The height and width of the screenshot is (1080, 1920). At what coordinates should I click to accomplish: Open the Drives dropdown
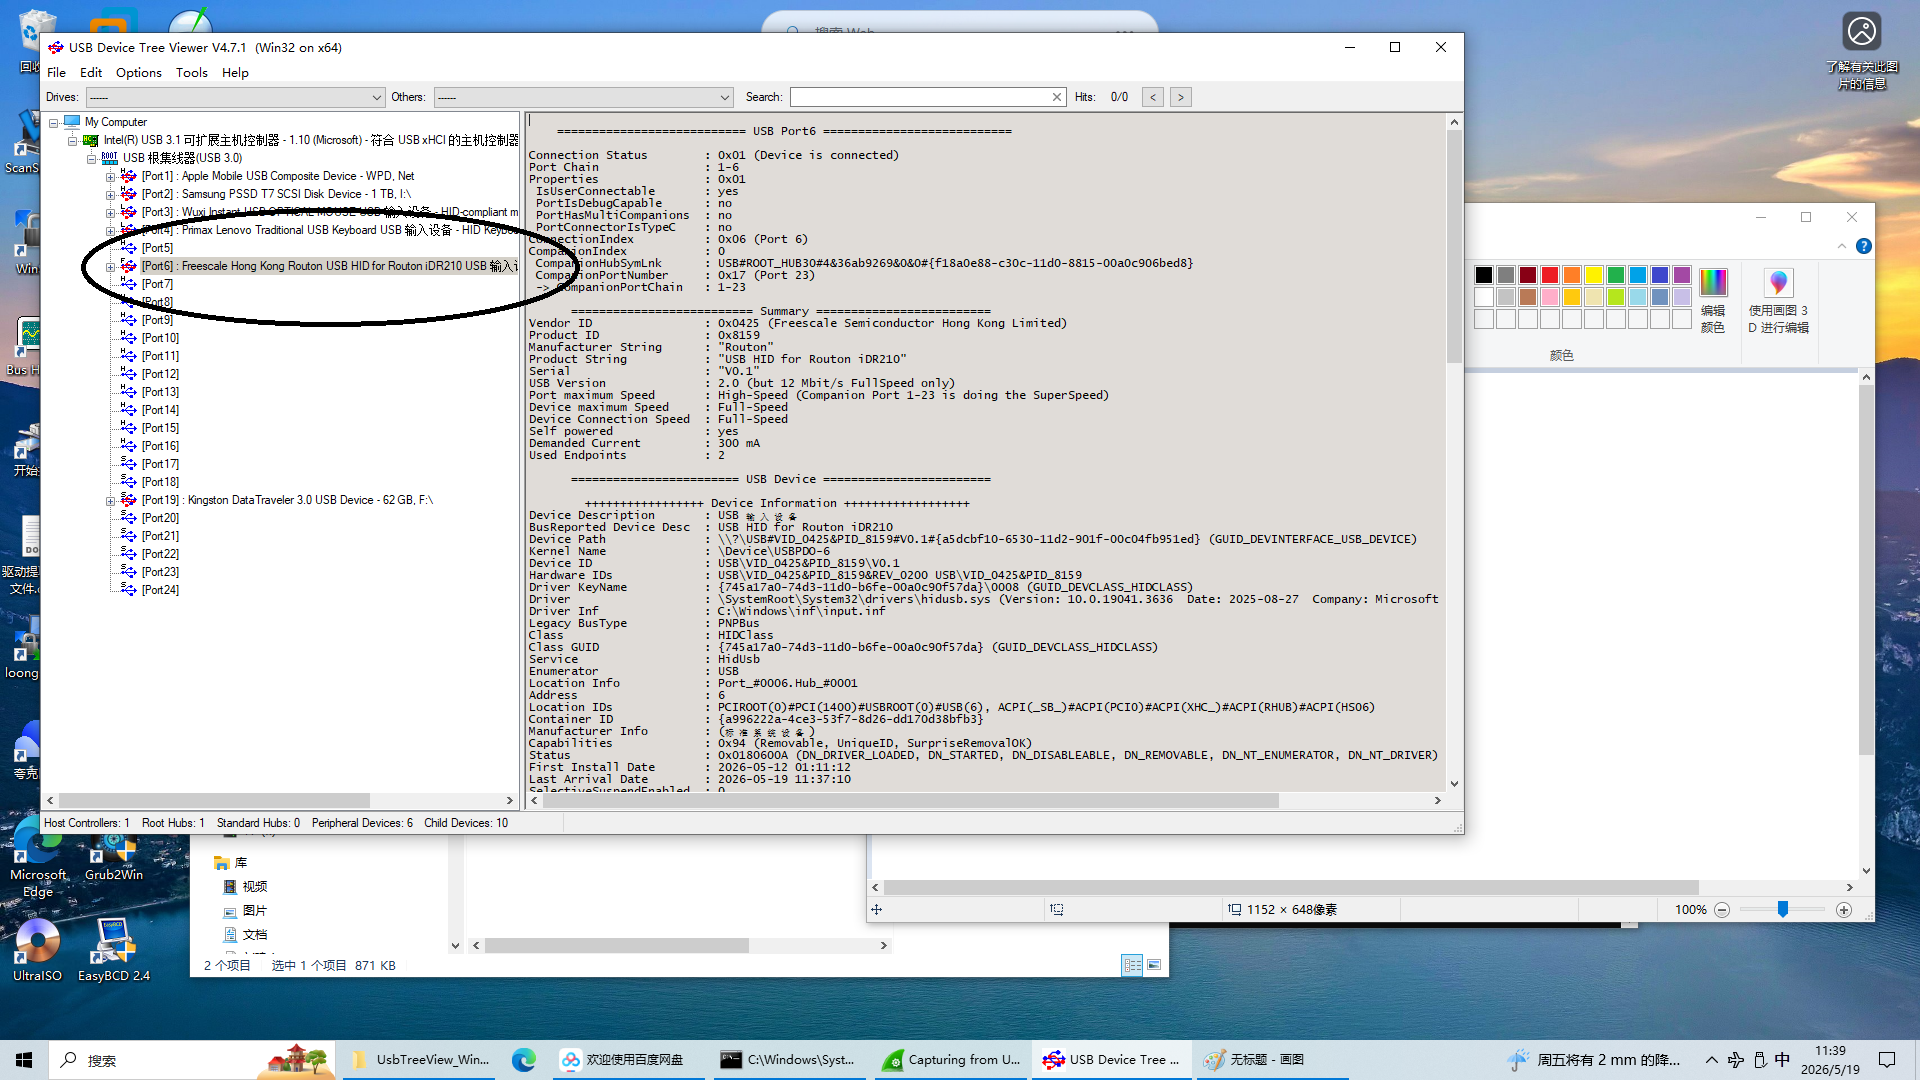click(235, 97)
